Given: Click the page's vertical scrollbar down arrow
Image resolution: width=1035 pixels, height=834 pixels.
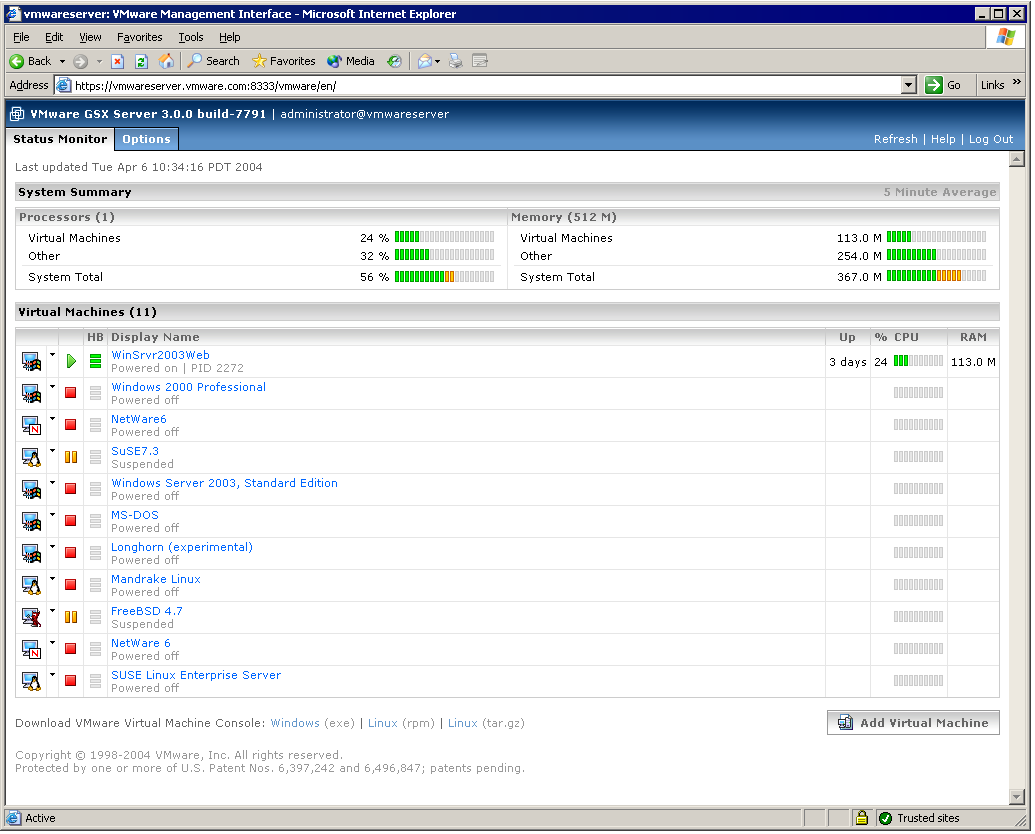Looking at the screenshot, I should point(1016,797).
